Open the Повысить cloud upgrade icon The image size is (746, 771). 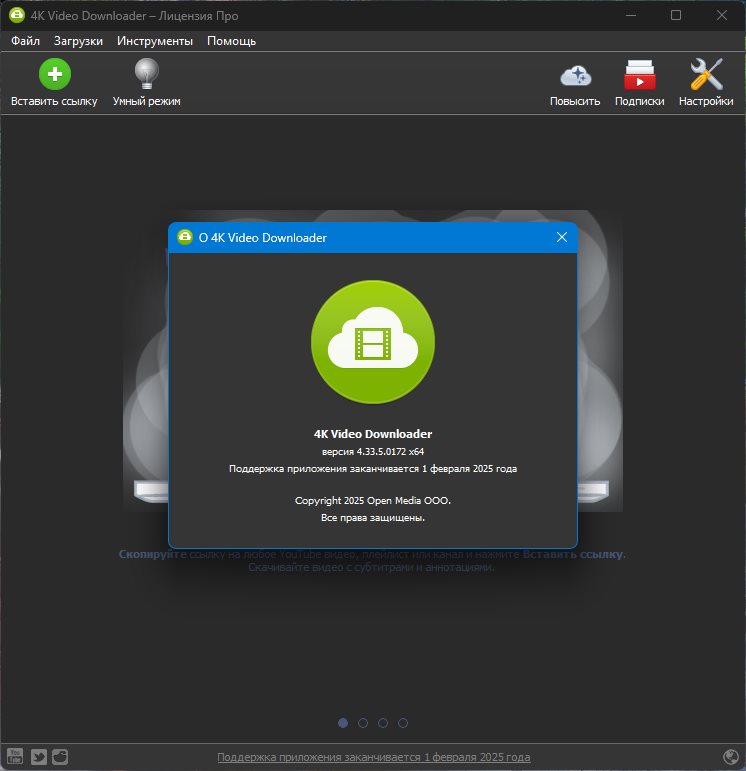point(575,76)
